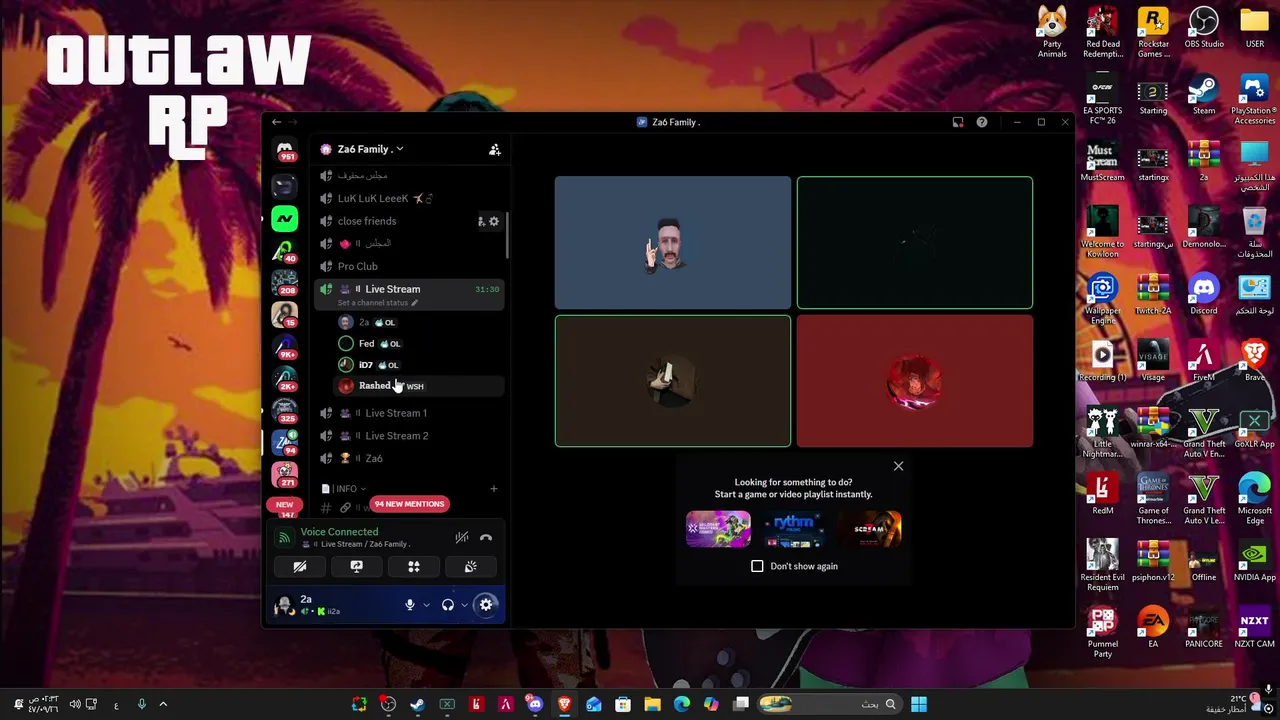Open NZXT CAM desktop icon
This screenshot has width=1280, height=720.
(1254, 629)
